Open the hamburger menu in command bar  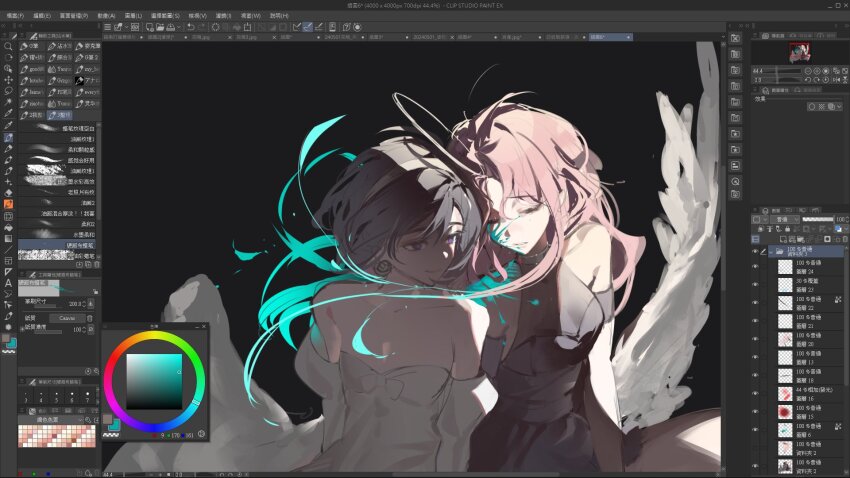[107, 27]
